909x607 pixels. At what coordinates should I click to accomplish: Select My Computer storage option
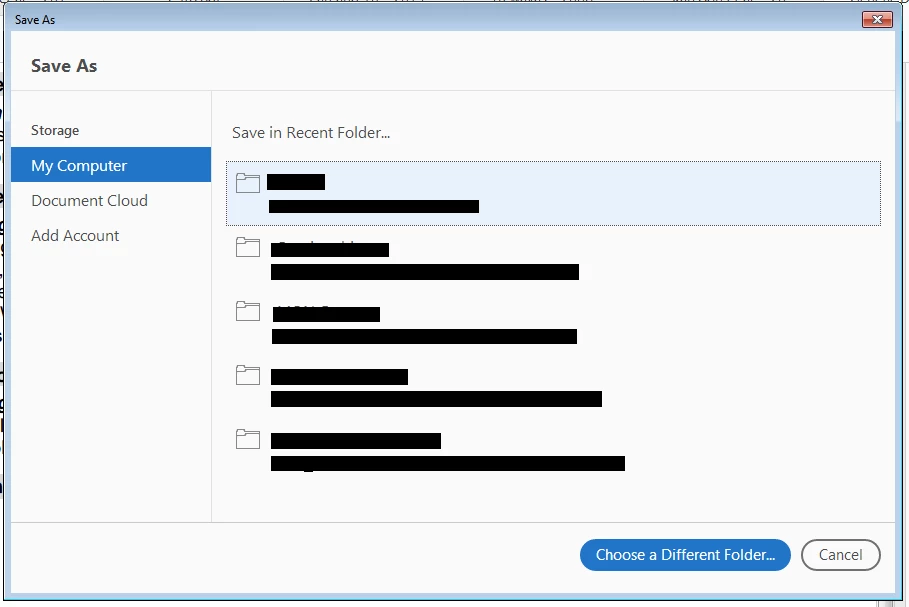click(111, 165)
